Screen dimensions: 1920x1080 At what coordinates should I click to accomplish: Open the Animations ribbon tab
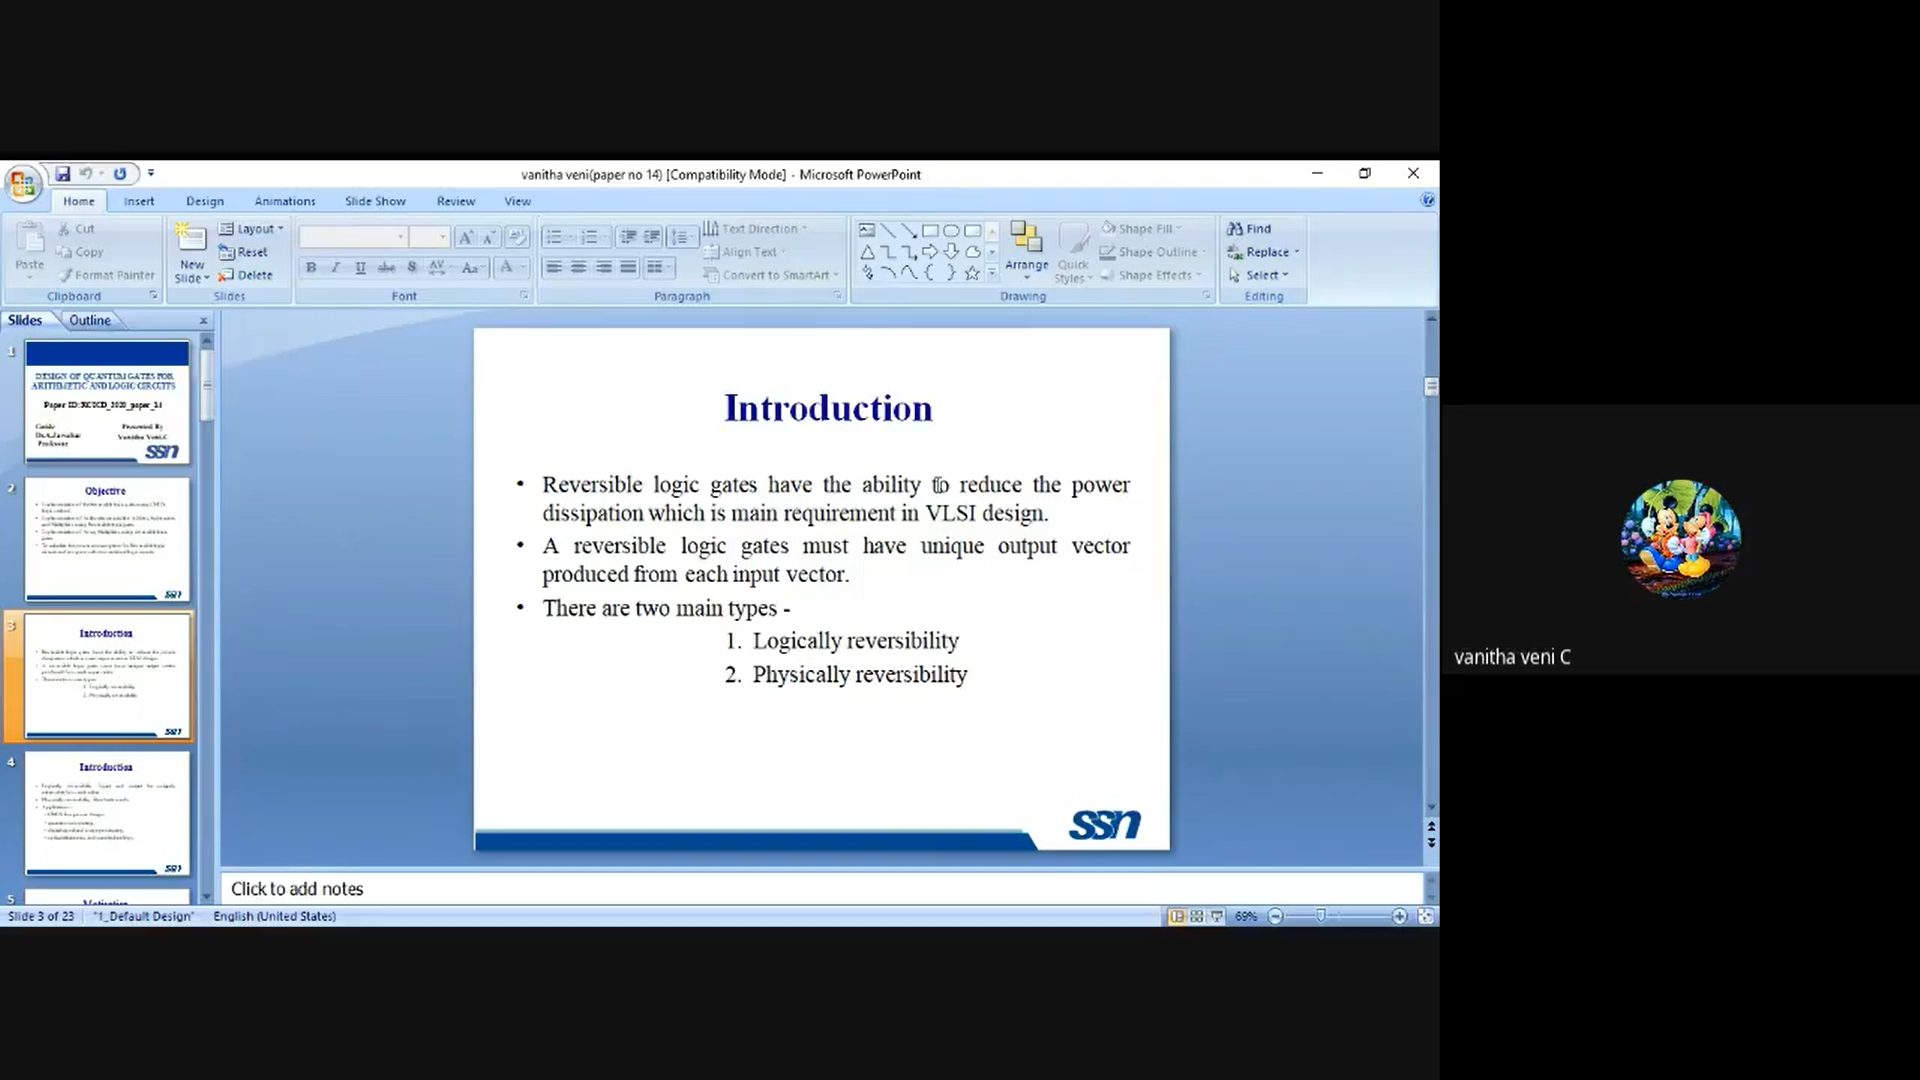[x=285, y=201]
